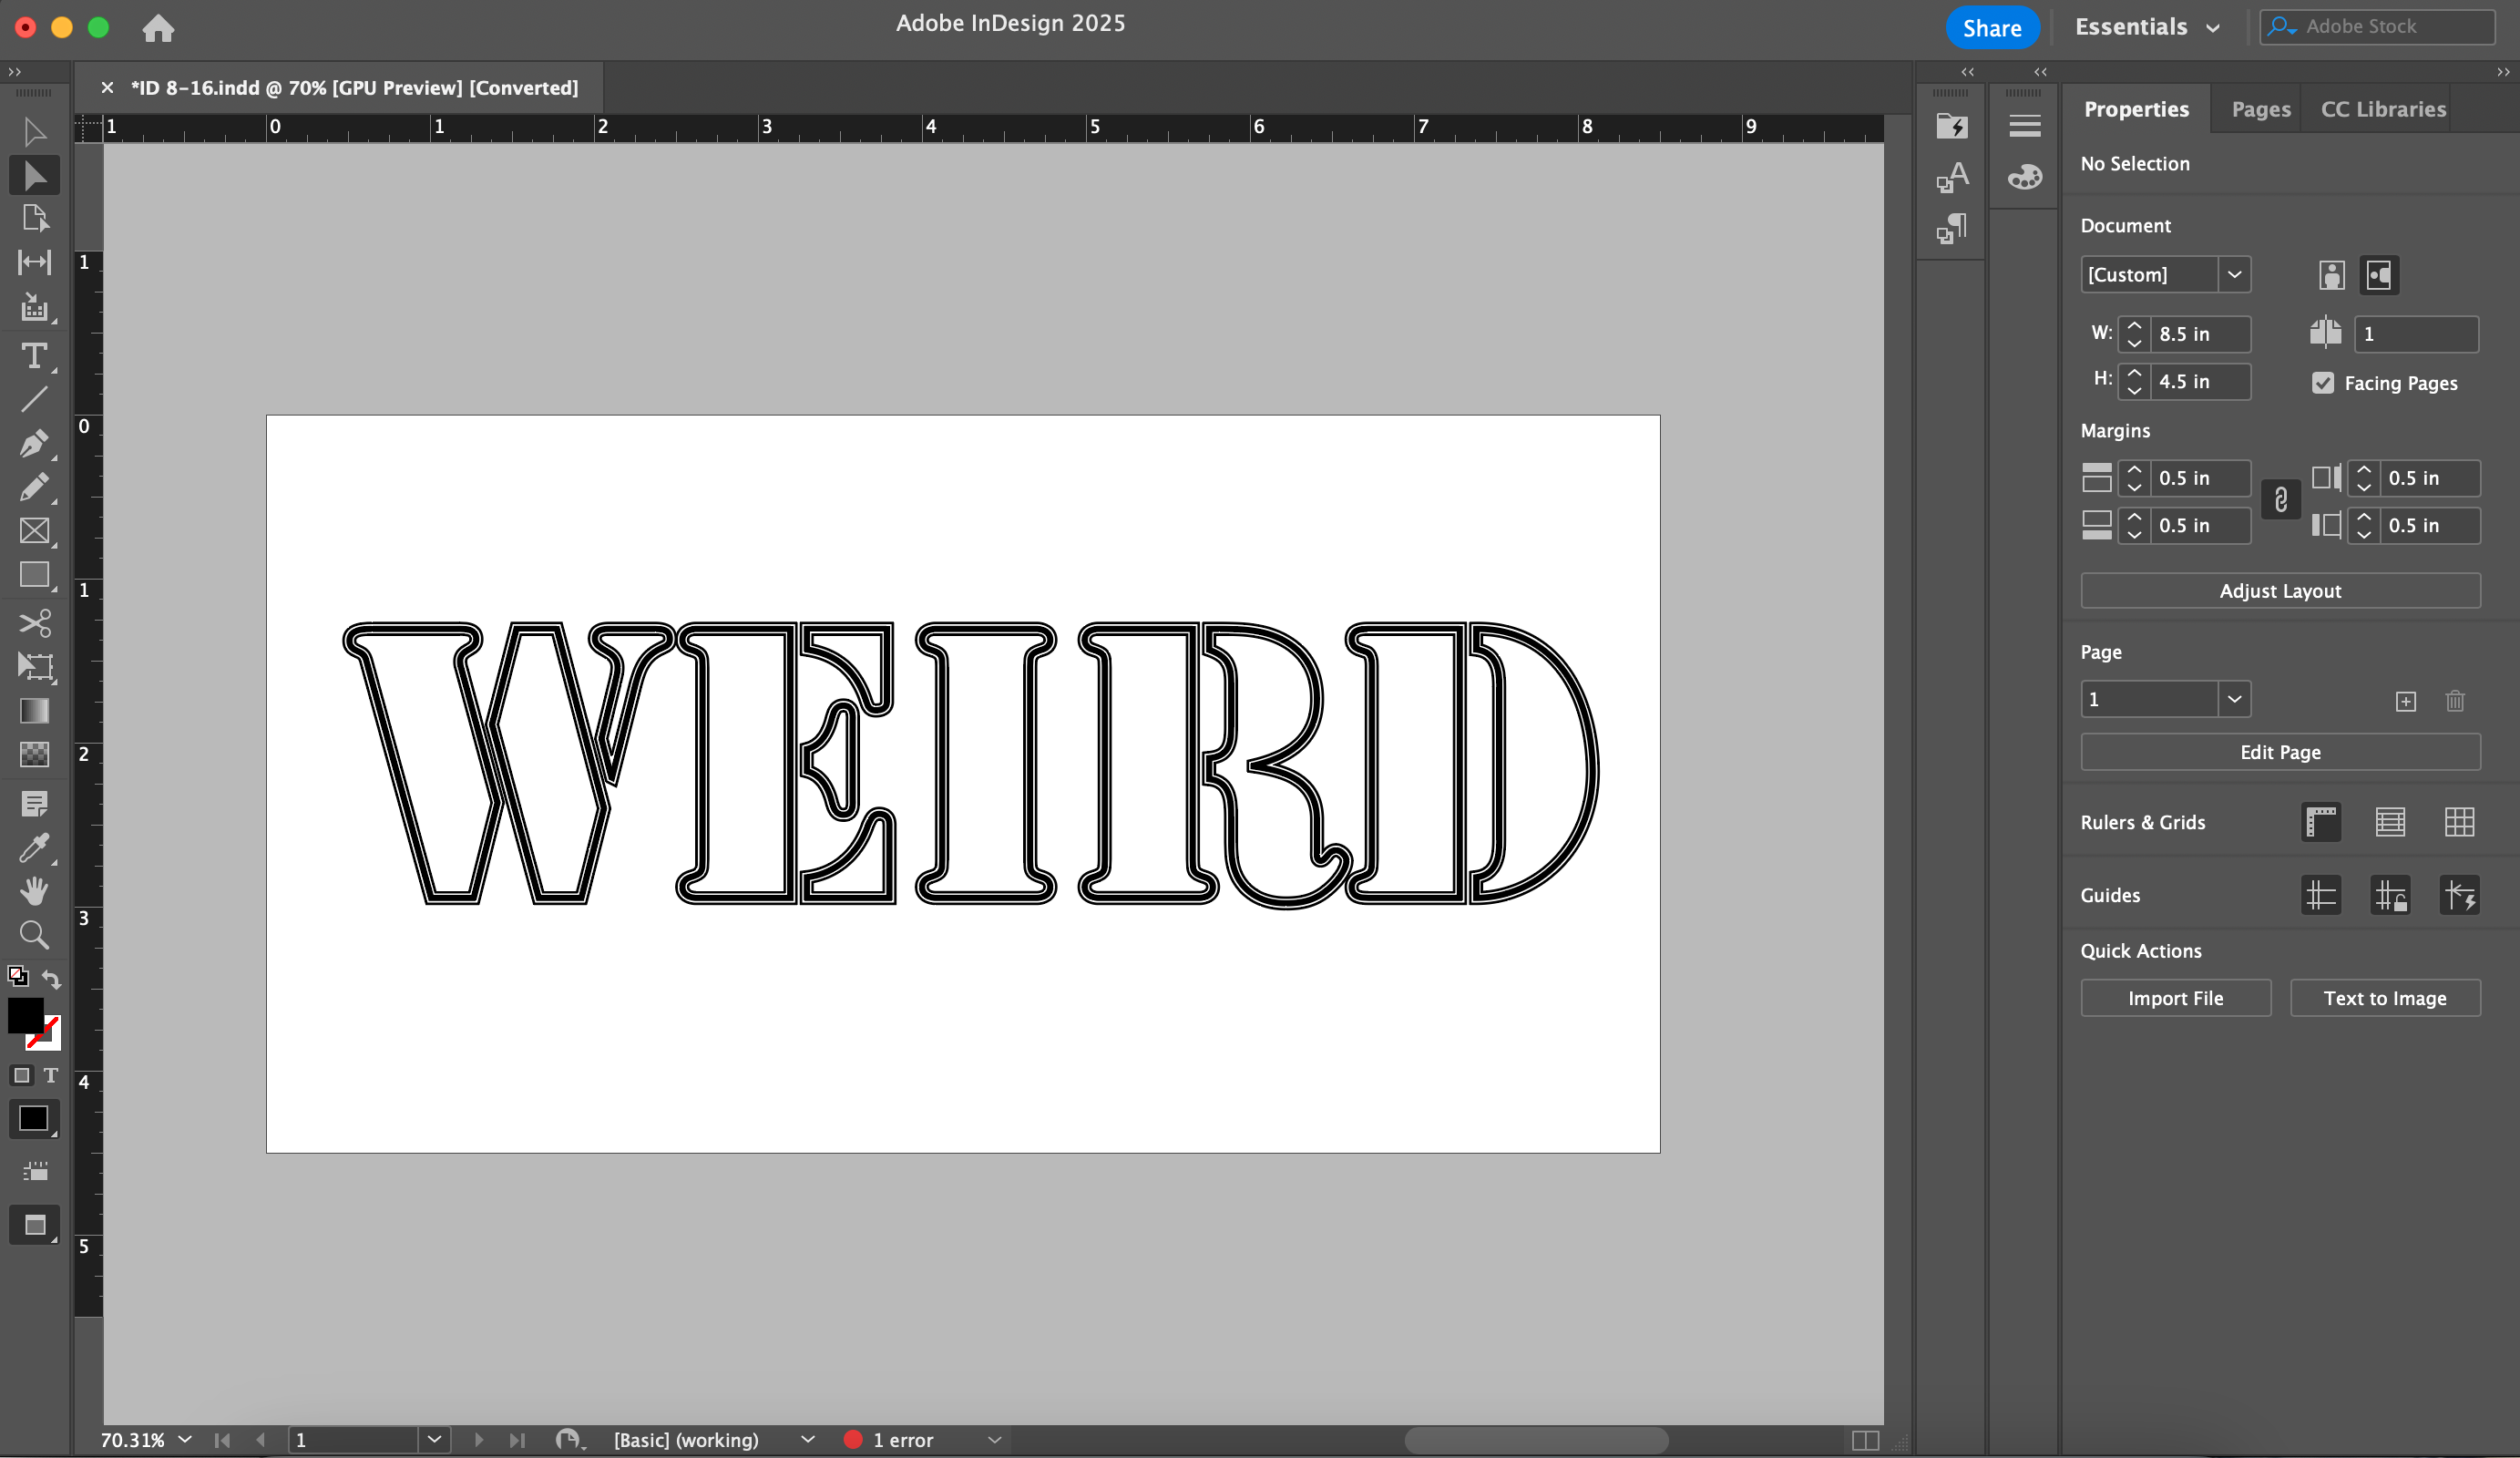Open the Color panel palette icon
Viewport: 2520px width, 1458px height.
click(2024, 178)
